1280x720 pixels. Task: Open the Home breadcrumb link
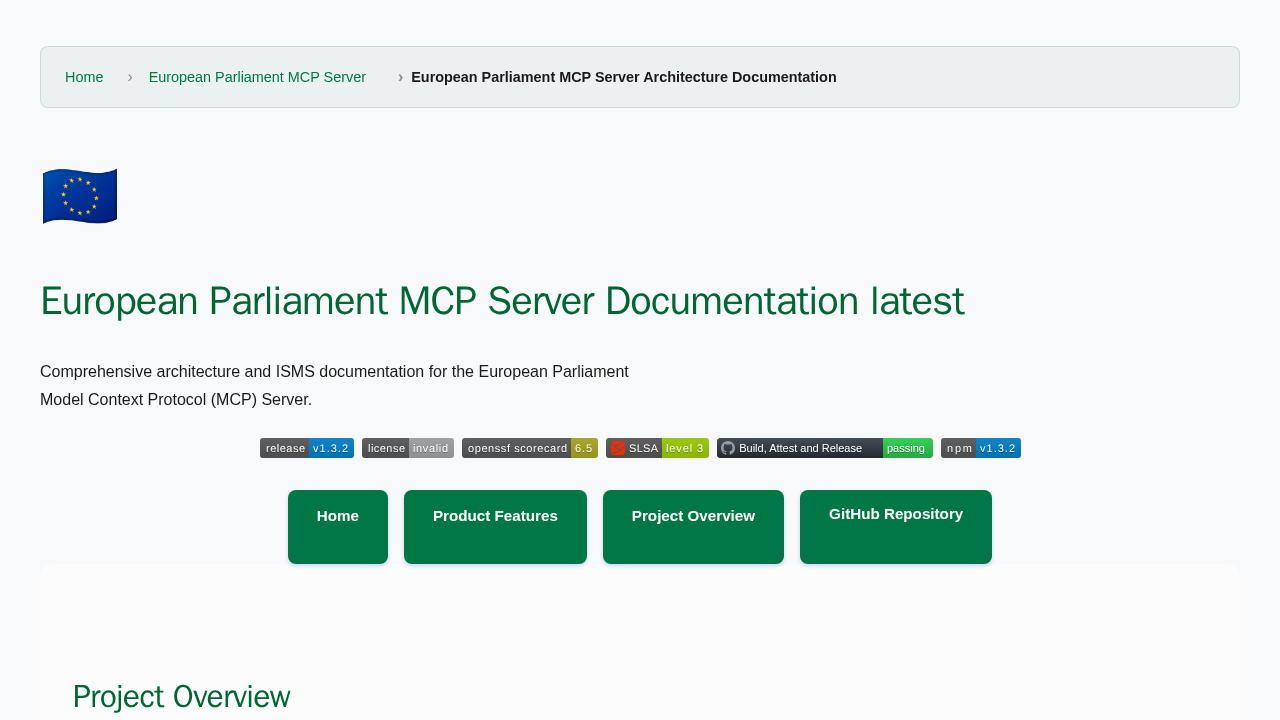[84, 77]
